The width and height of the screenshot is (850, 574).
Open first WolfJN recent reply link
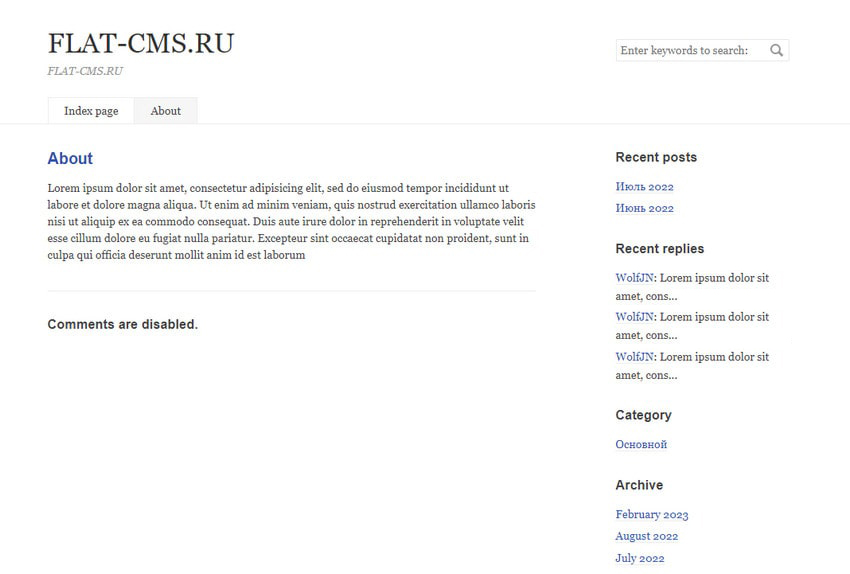[x=634, y=278]
